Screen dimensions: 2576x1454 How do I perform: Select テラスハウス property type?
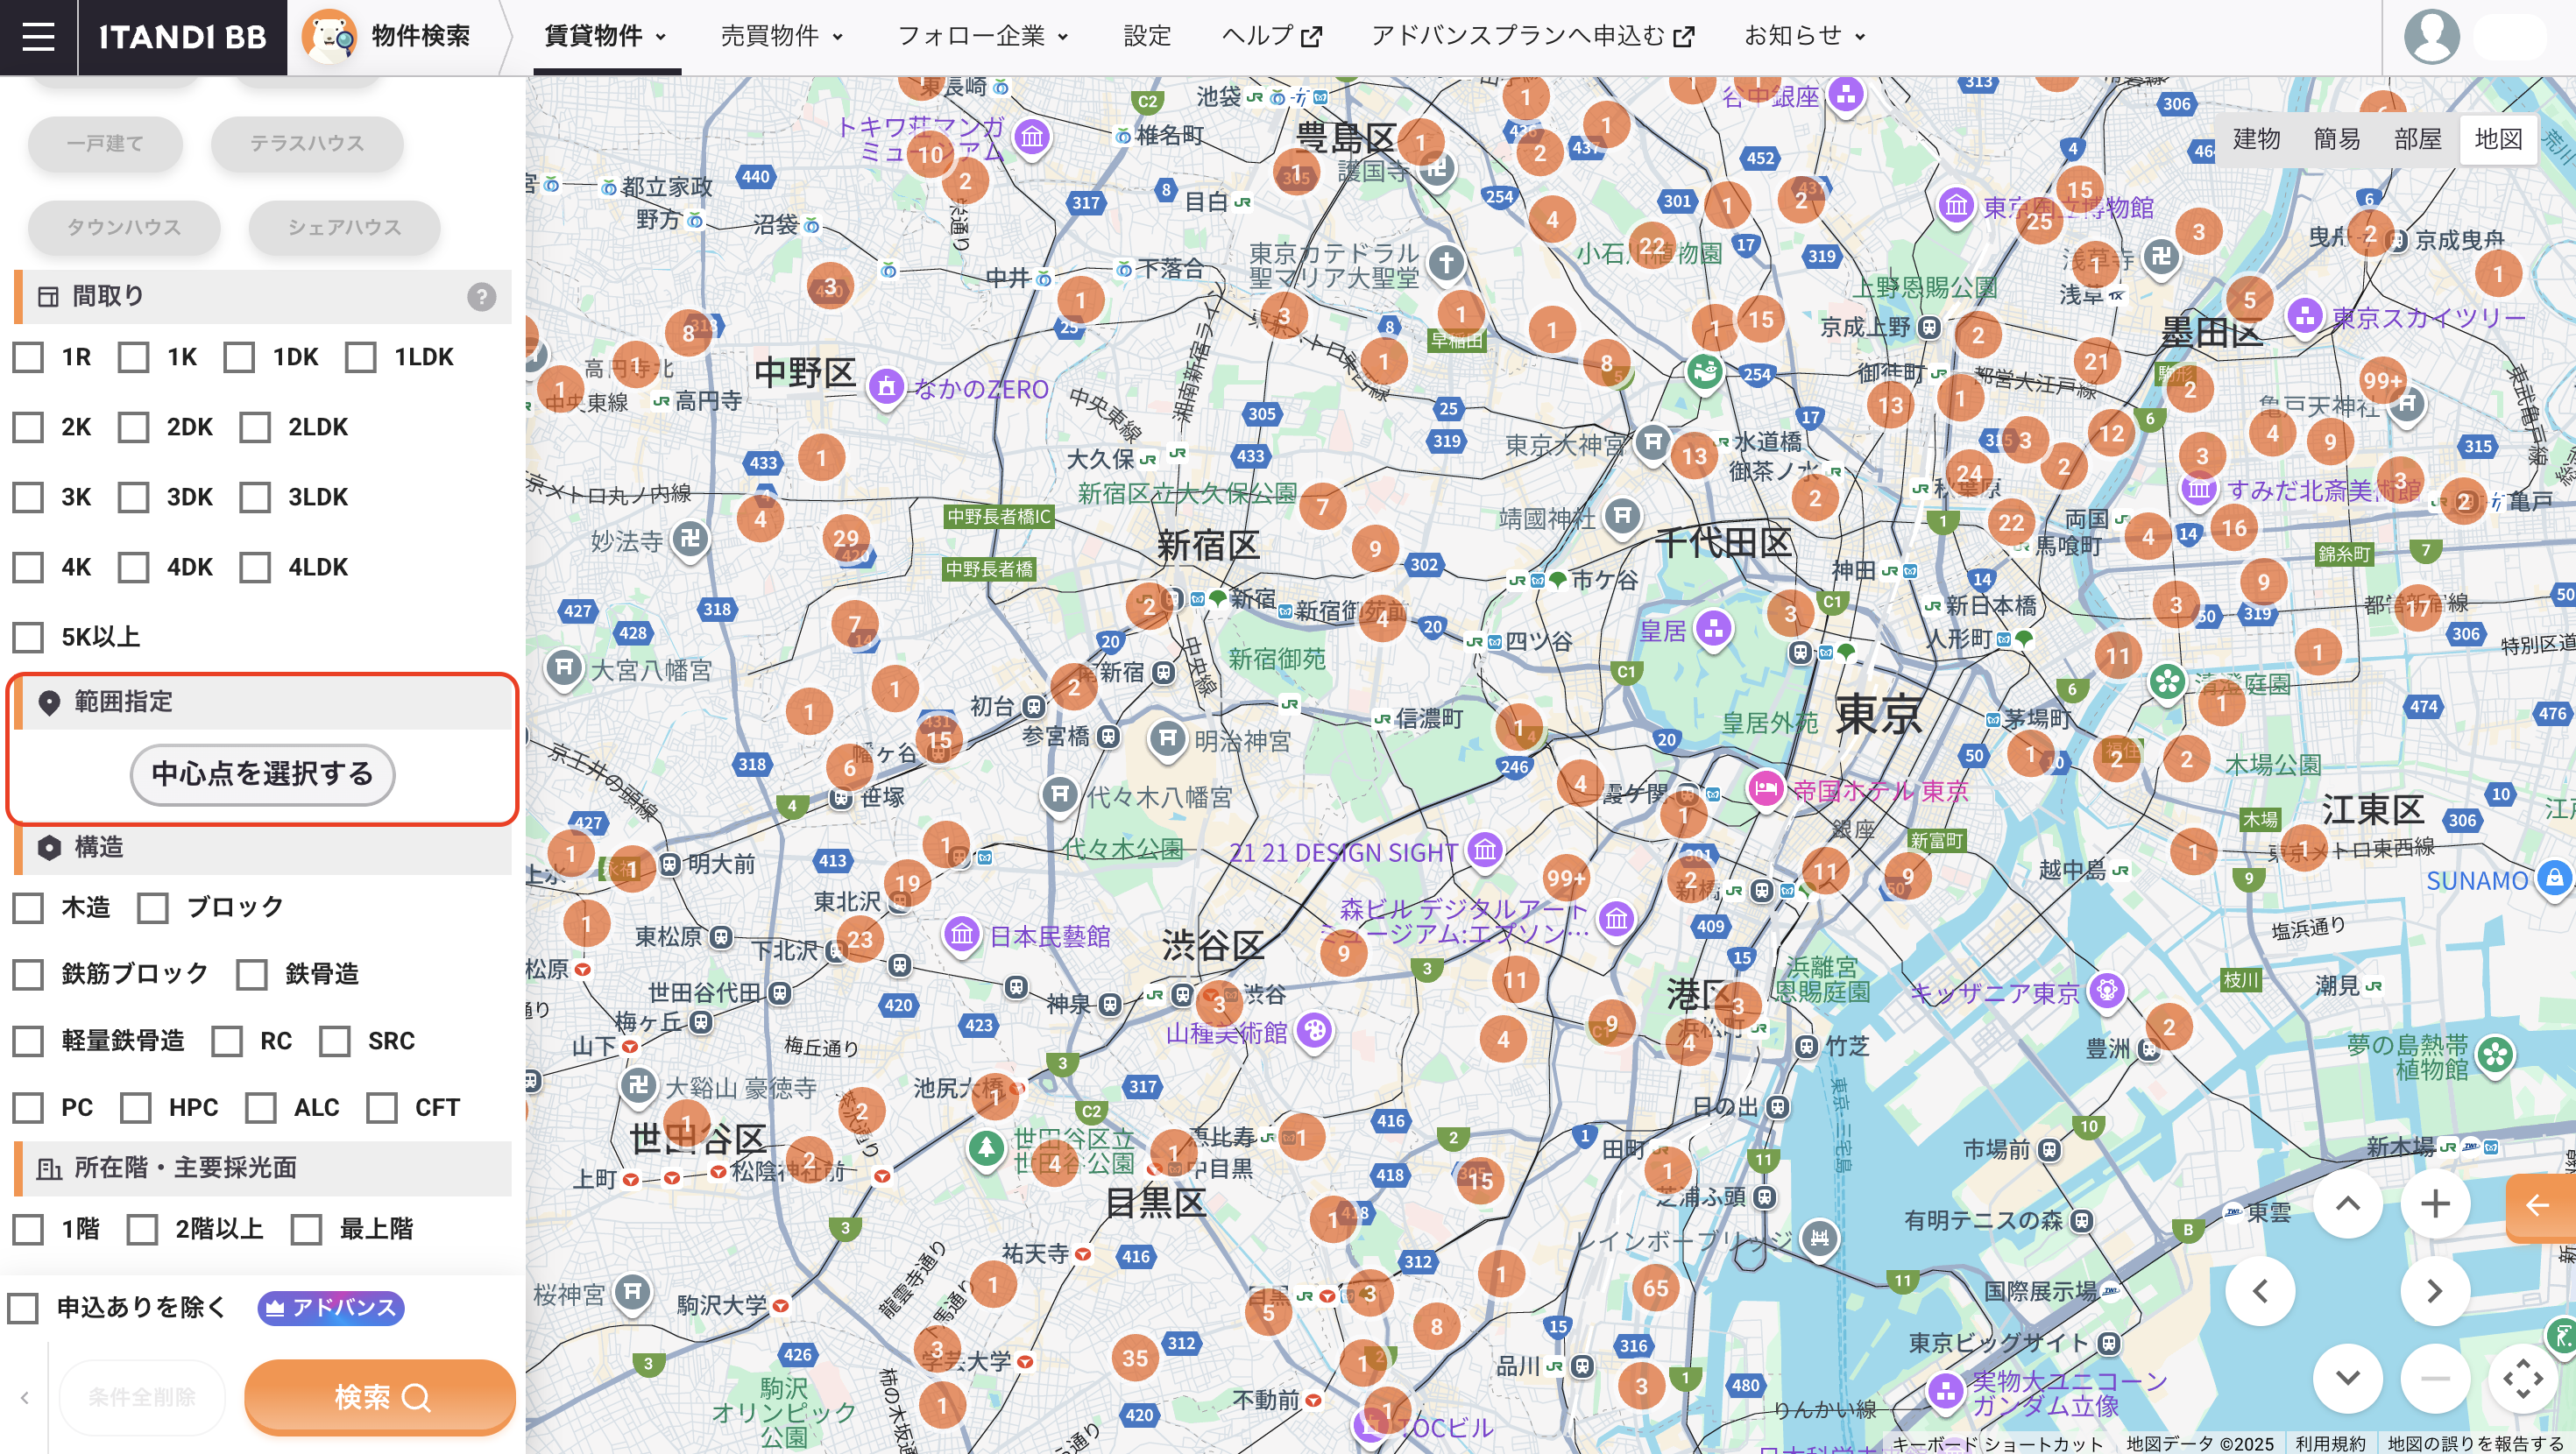pyautogui.click(x=307, y=144)
